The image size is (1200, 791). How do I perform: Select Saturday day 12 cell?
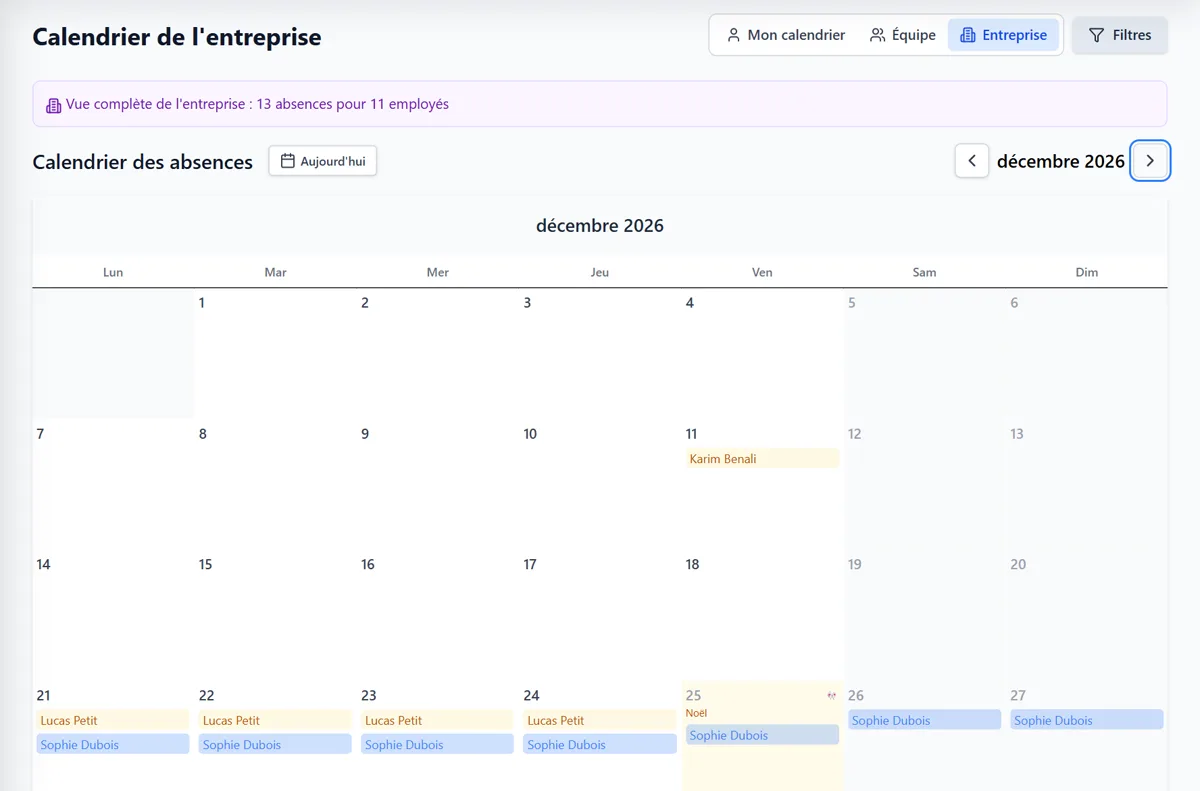(x=924, y=484)
